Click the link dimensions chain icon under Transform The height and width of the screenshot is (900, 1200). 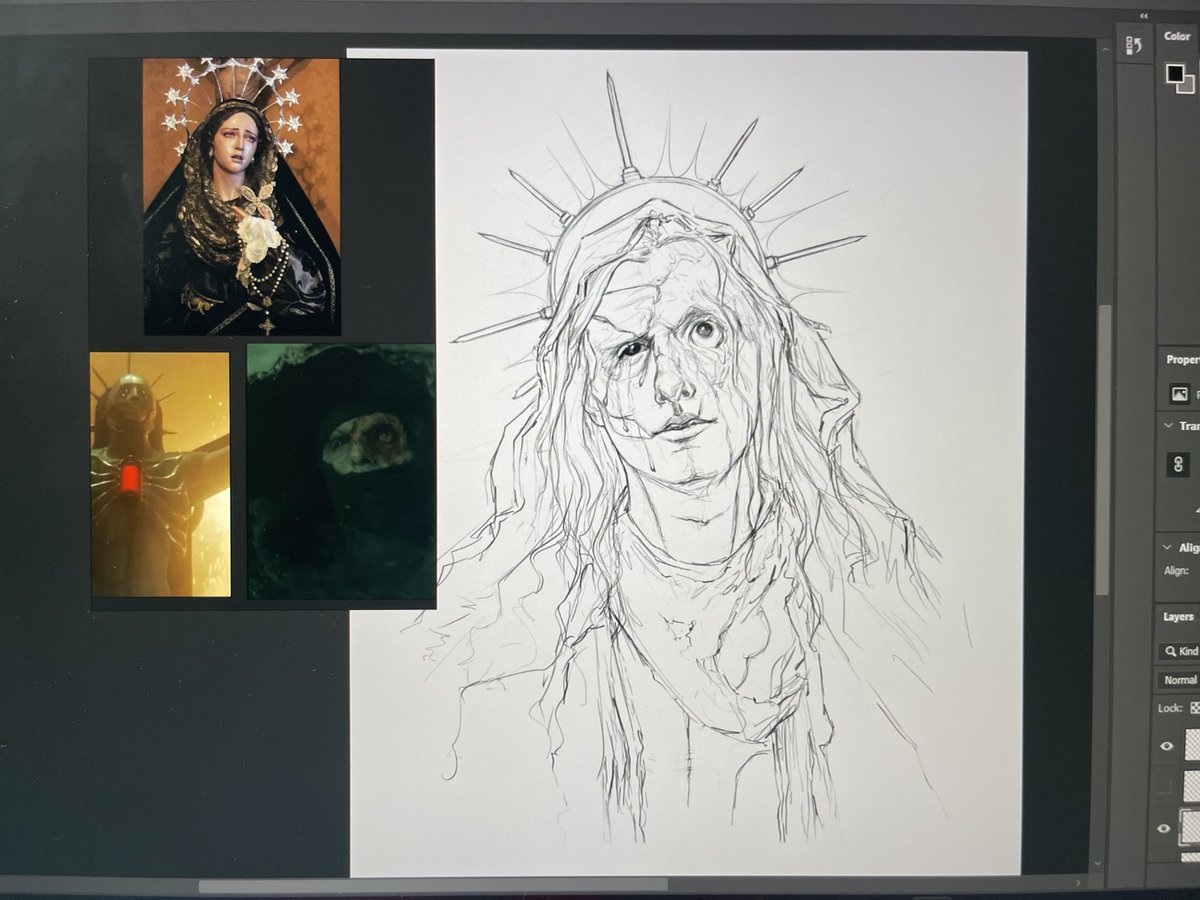point(1179,465)
